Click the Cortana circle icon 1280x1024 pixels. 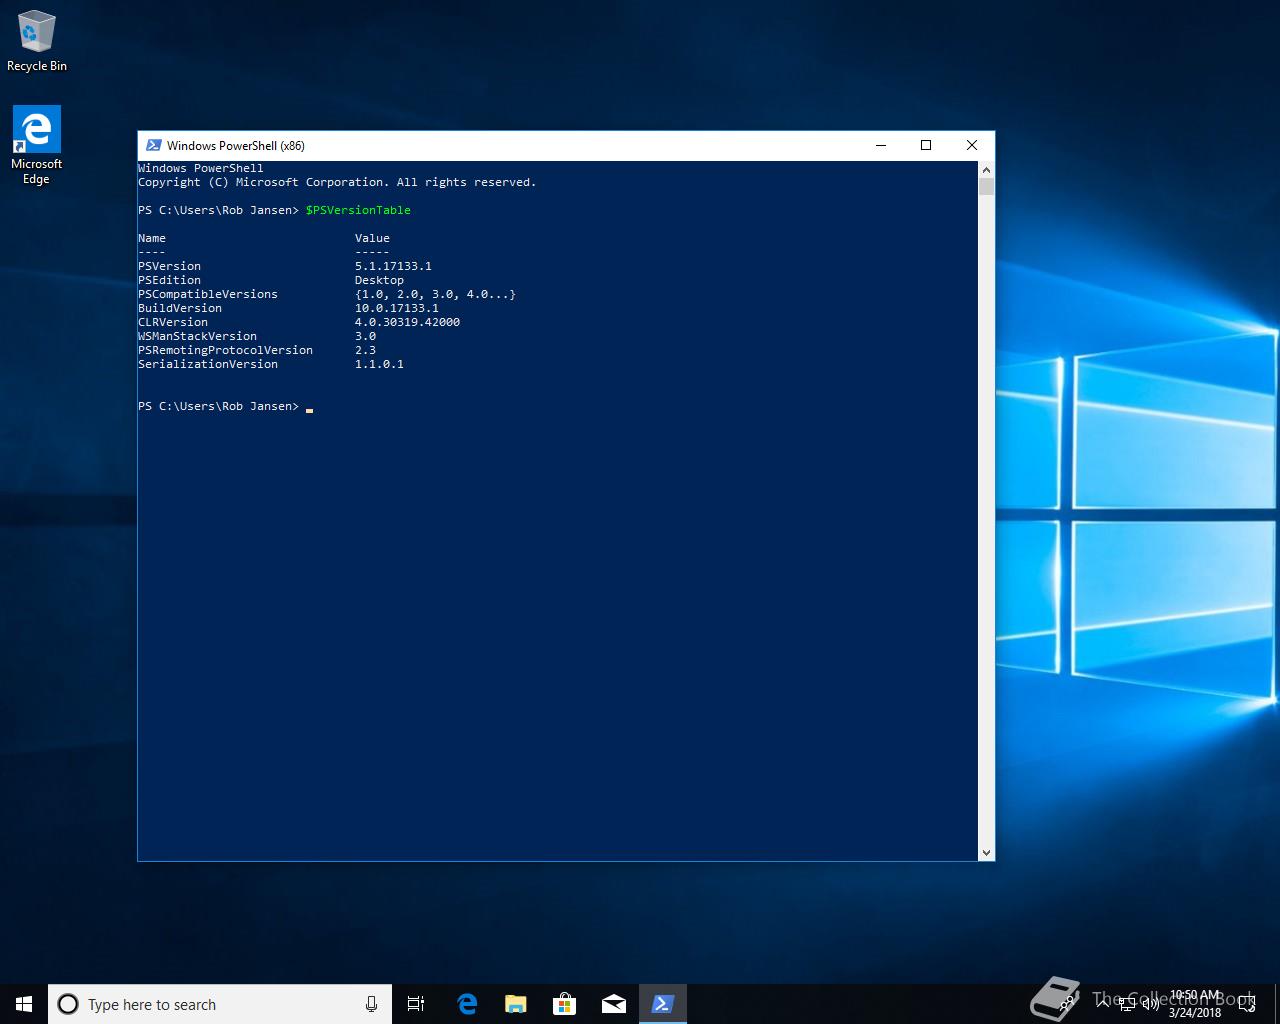tap(68, 1004)
